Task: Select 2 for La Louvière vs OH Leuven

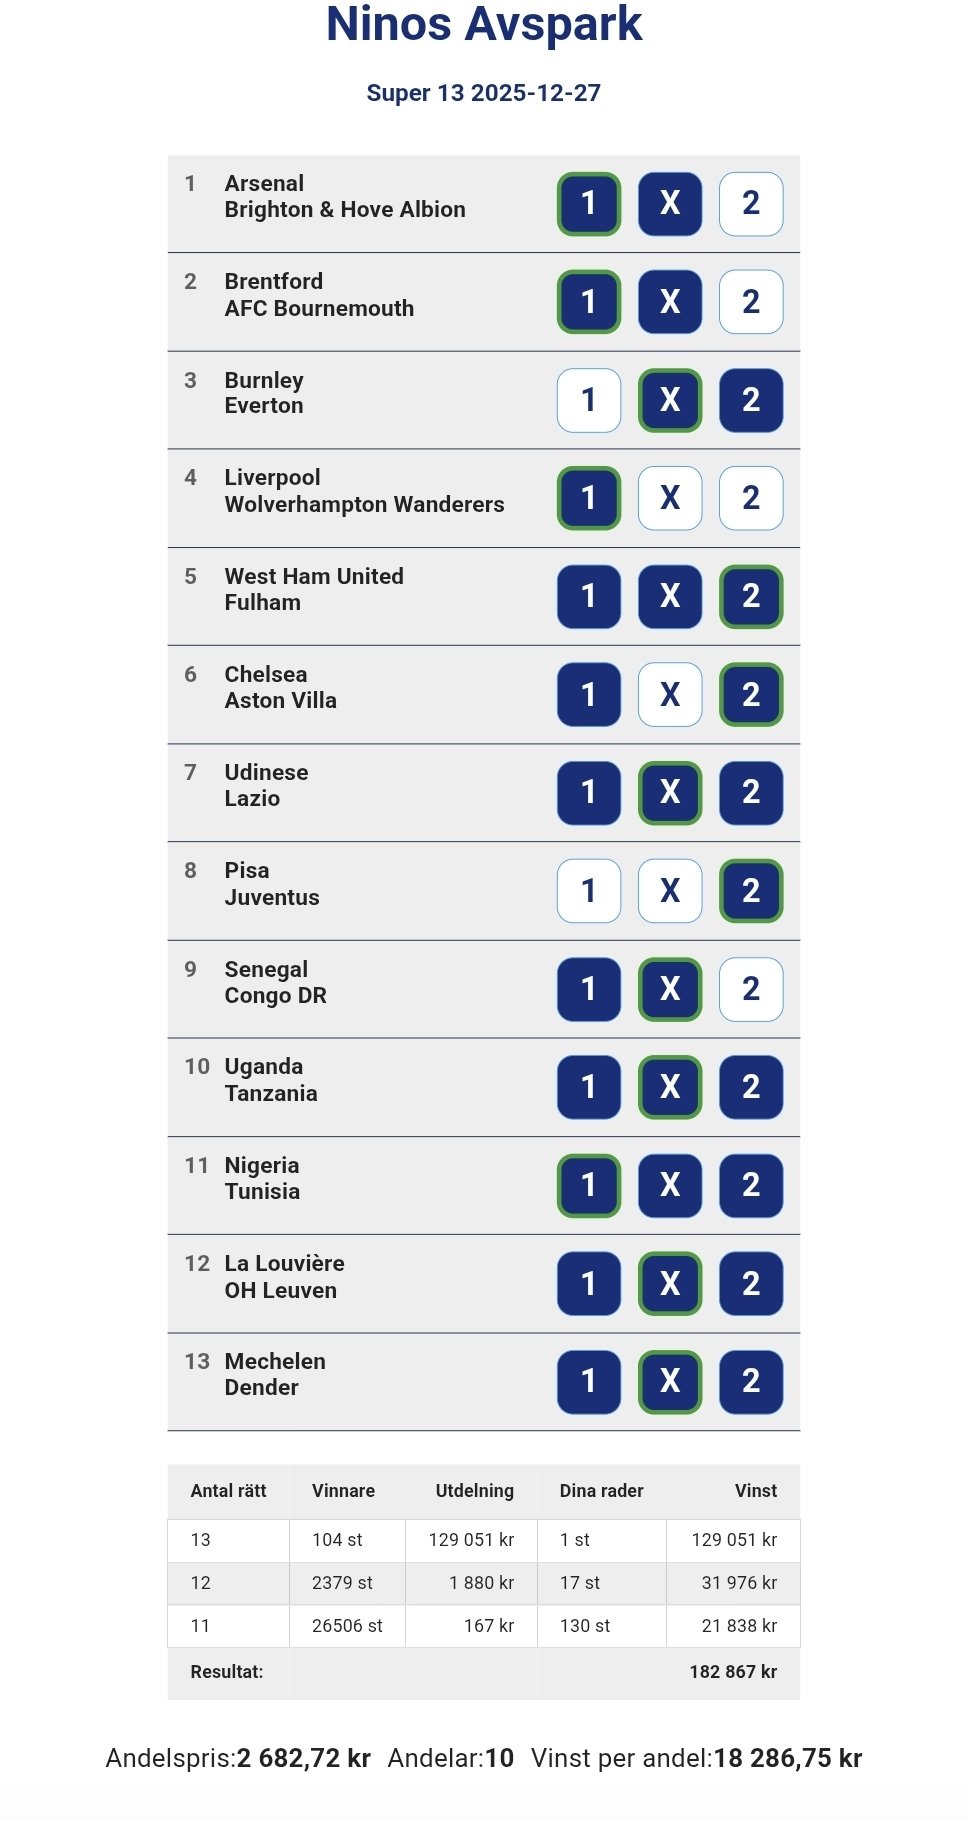Action: pos(750,1283)
